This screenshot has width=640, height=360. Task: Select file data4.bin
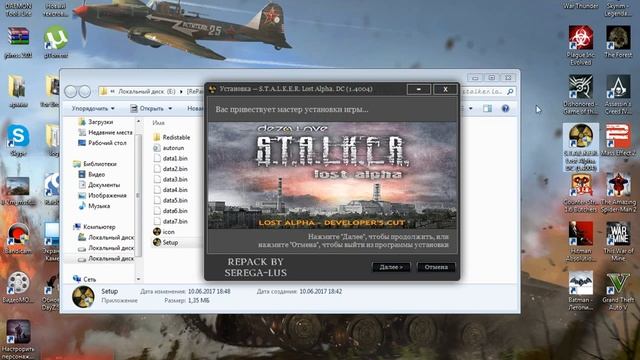click(x=170, y=190)
